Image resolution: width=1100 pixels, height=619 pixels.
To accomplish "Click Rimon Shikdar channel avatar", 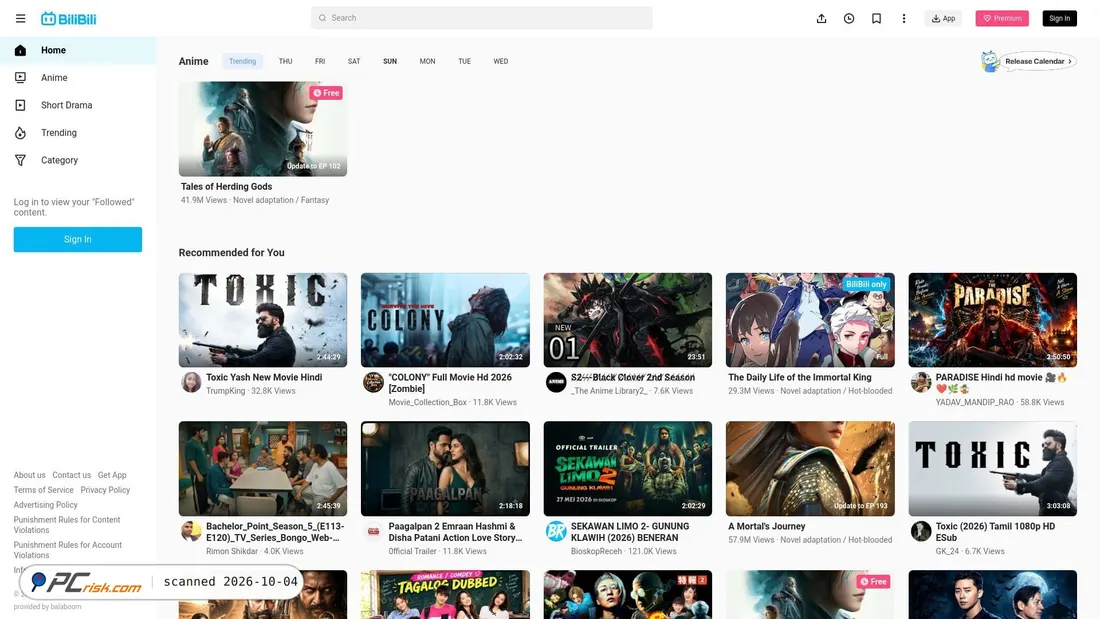I will point(191,531).
